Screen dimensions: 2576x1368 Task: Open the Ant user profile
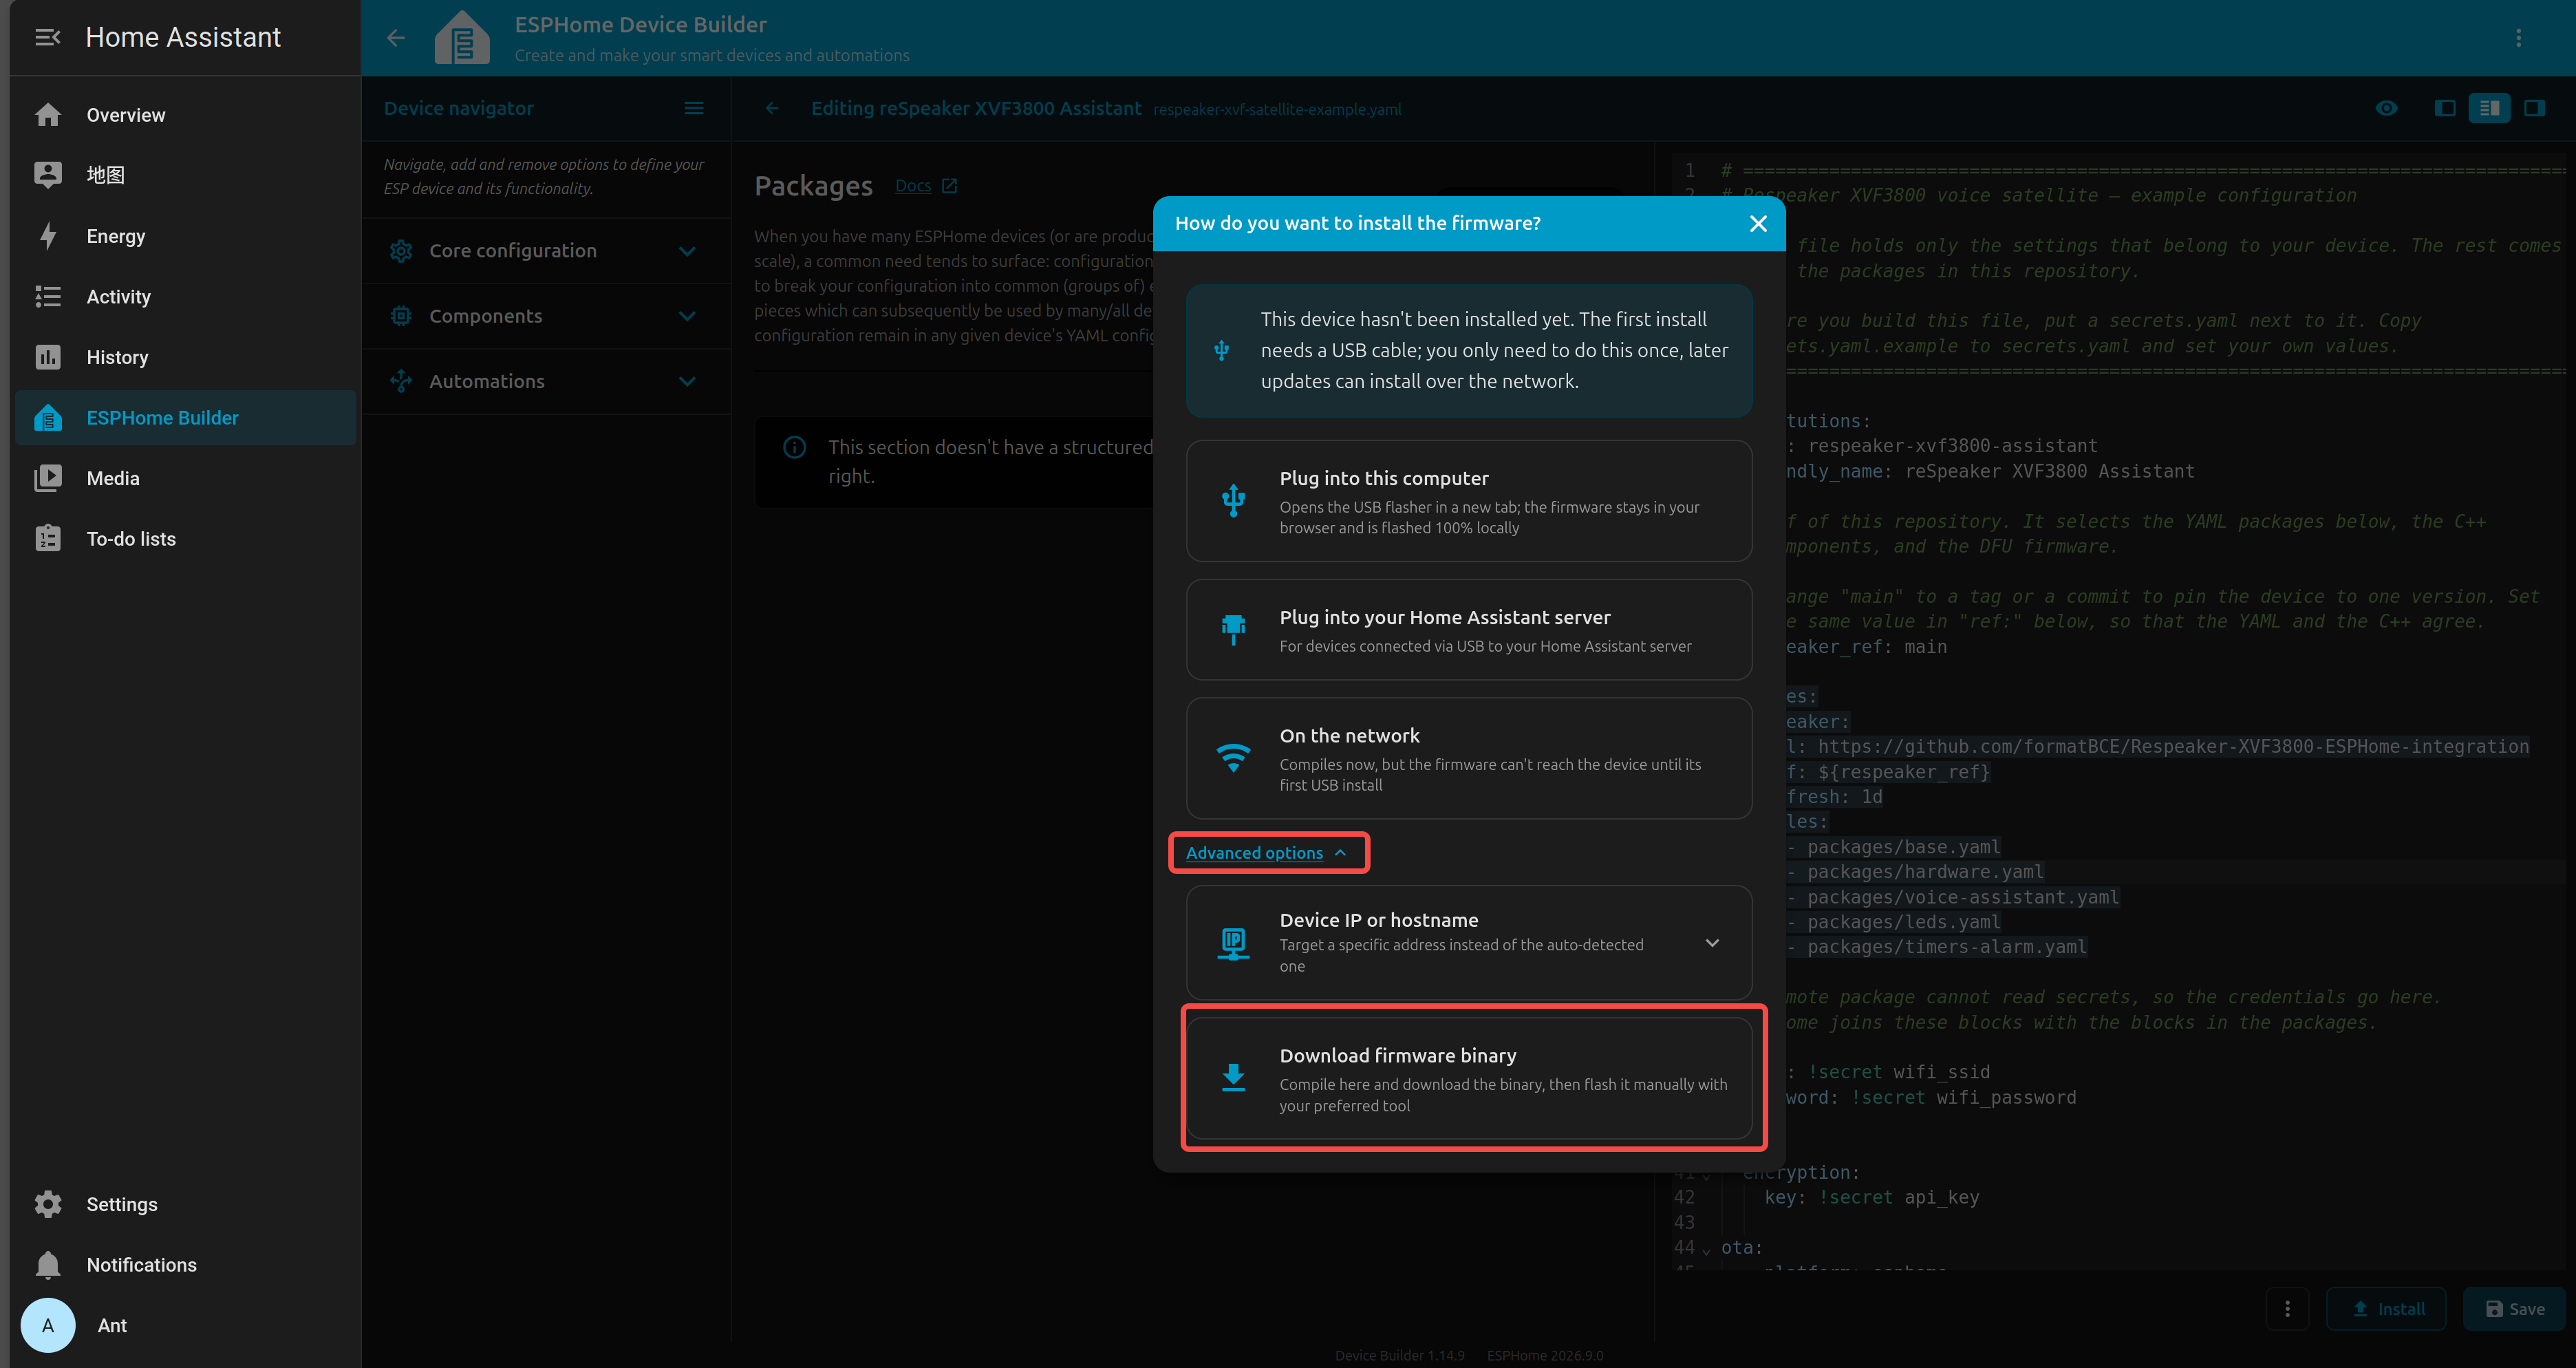186,1325
